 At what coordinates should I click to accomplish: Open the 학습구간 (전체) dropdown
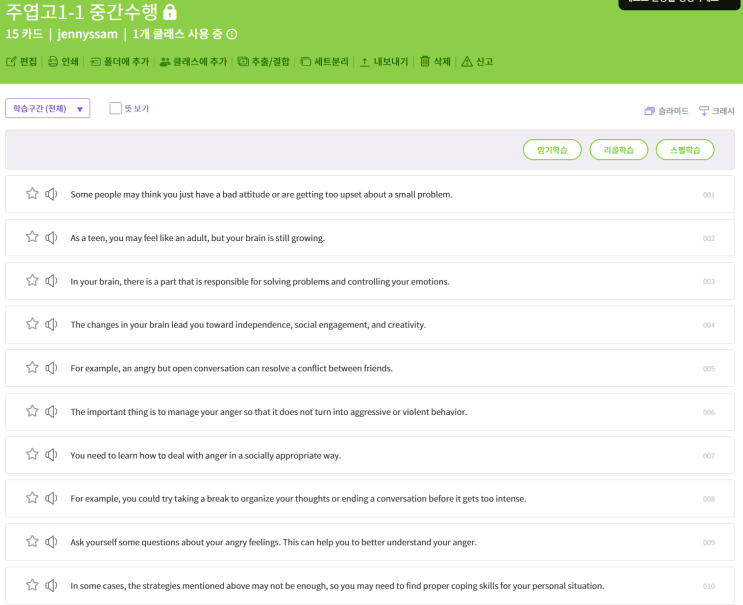(x=47, y=108)
